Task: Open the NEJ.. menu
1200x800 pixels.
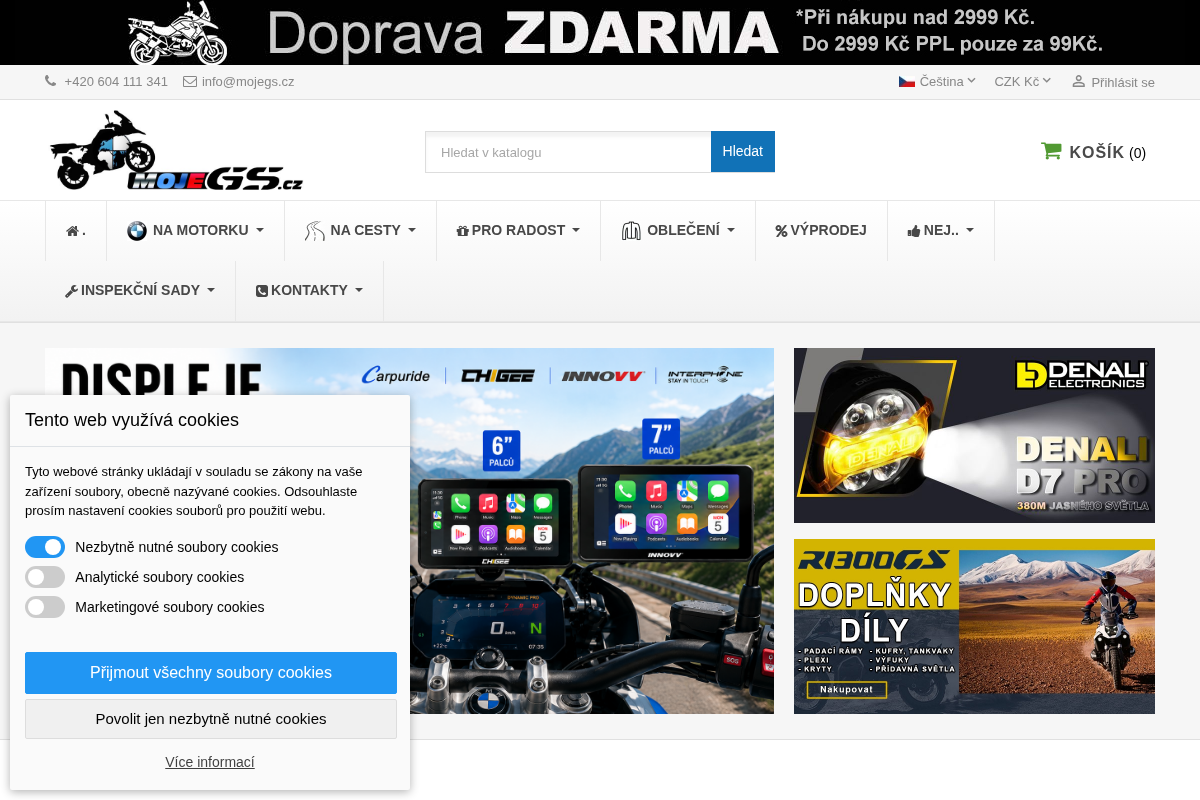Action: (941, 231)
